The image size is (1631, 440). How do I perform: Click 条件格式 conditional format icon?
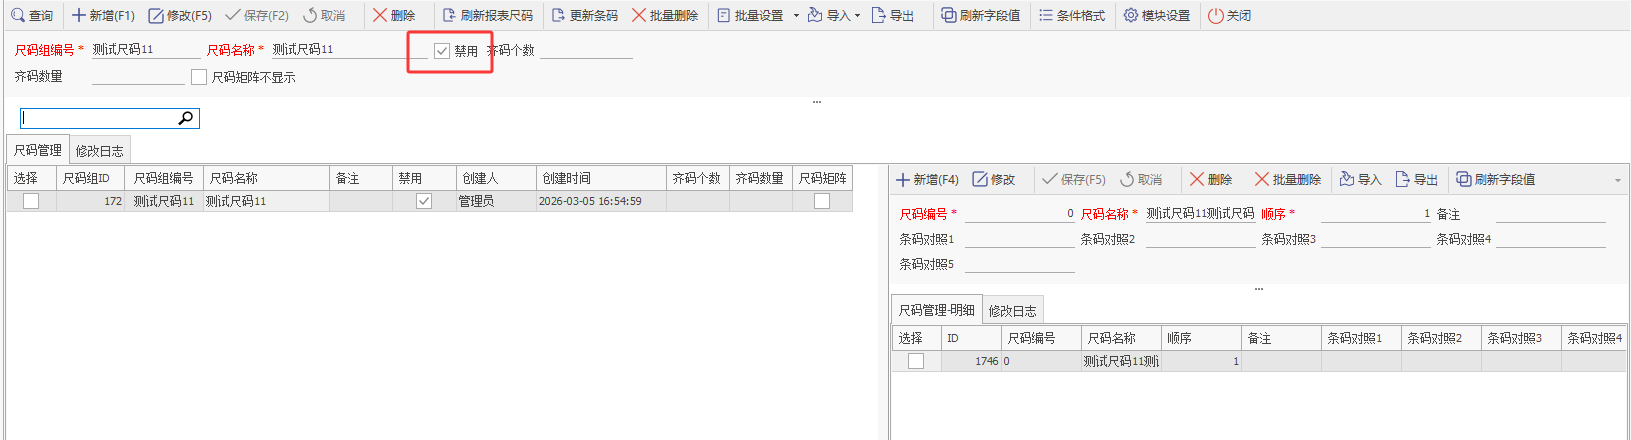pos(1046,15)
